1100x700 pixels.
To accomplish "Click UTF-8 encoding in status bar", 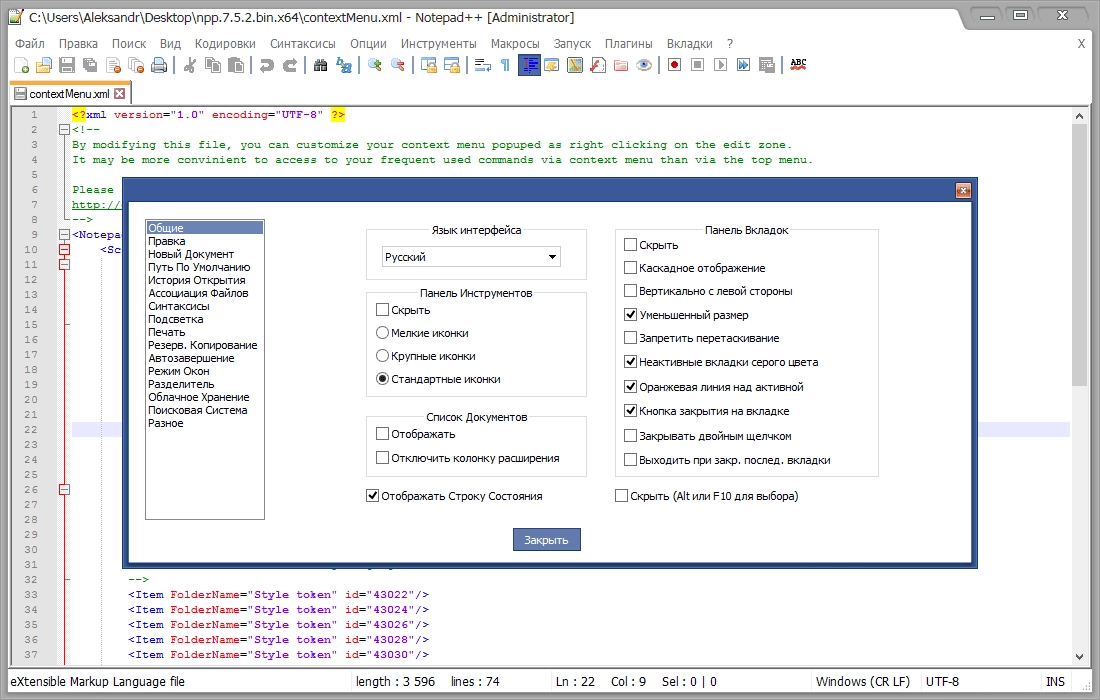I will [x=942, y=681].
